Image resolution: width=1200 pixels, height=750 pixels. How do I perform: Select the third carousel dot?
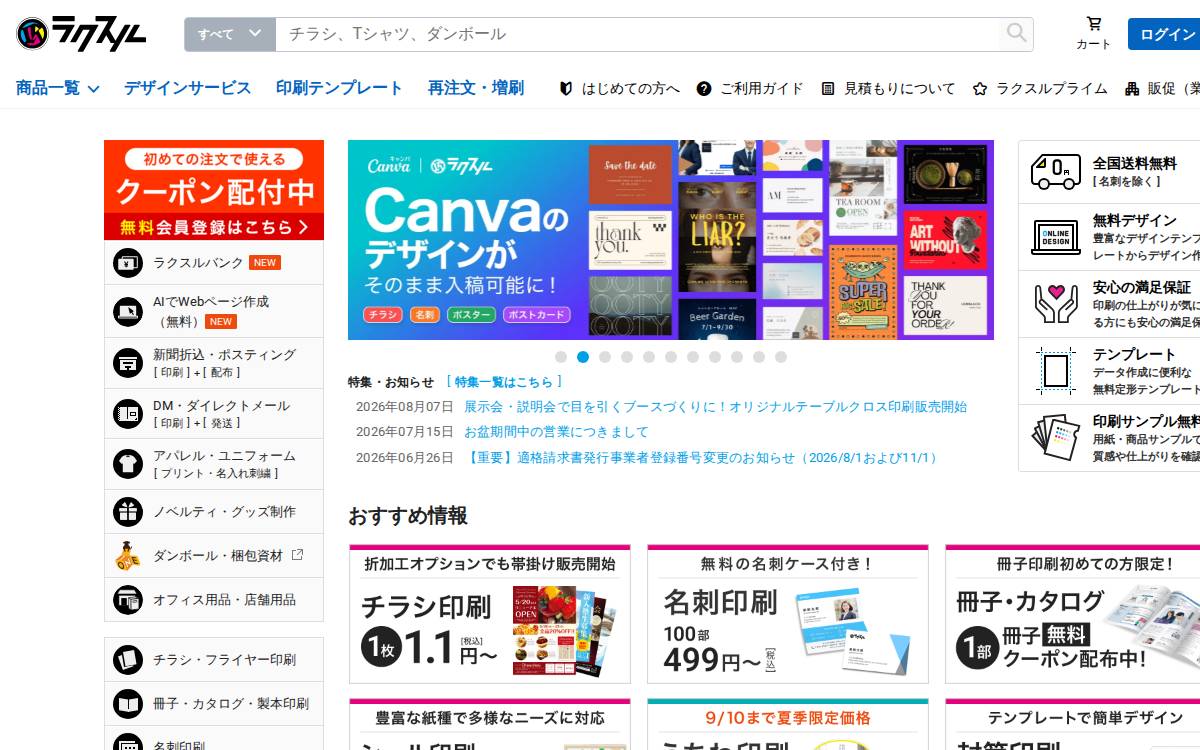pyautogui.click(x=605, y=357)
